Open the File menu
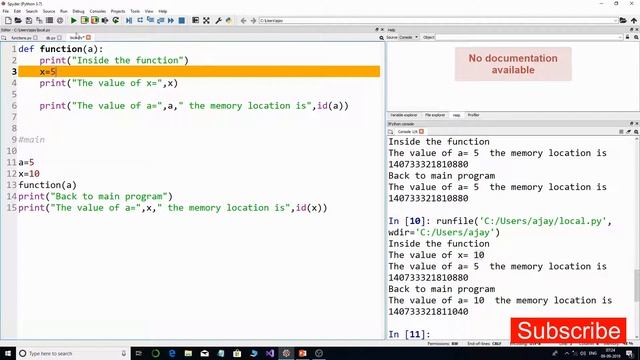Viewport: 640px width, 360px height. [6, 11]
